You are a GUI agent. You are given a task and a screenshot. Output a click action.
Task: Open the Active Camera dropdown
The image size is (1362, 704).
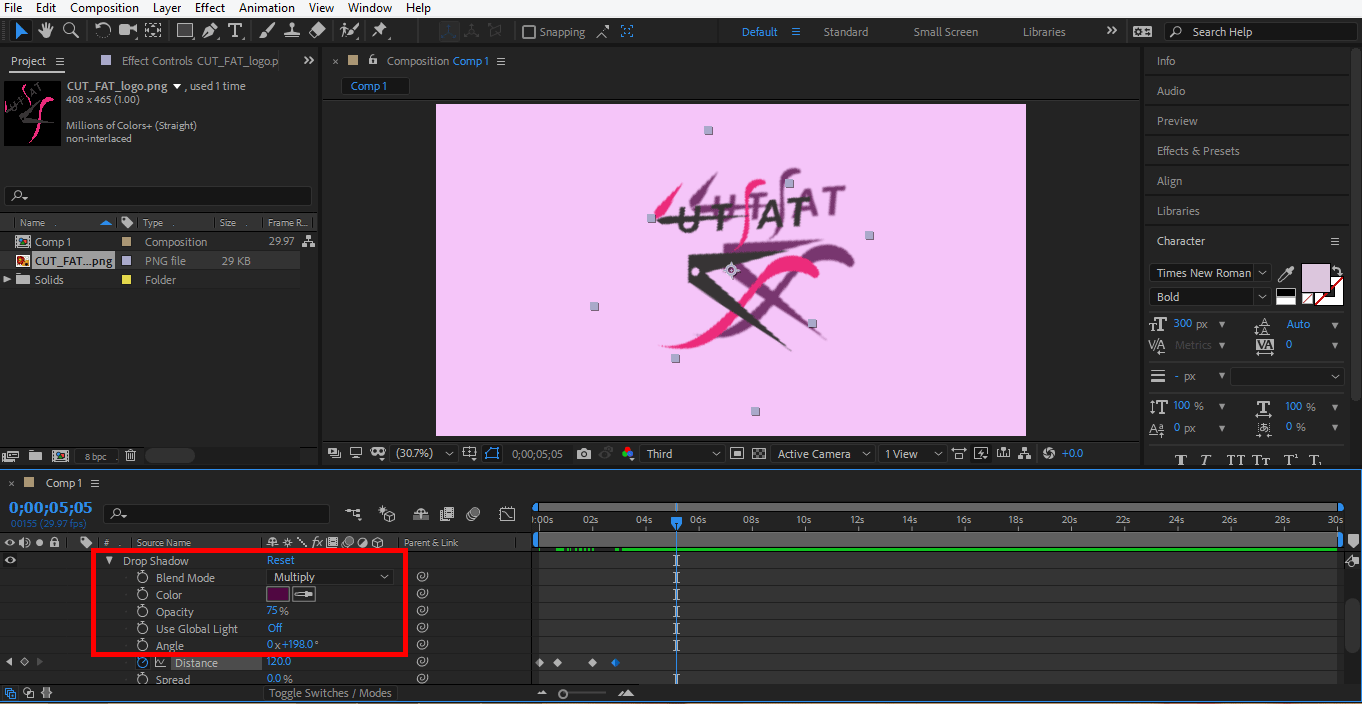point(825,454)
